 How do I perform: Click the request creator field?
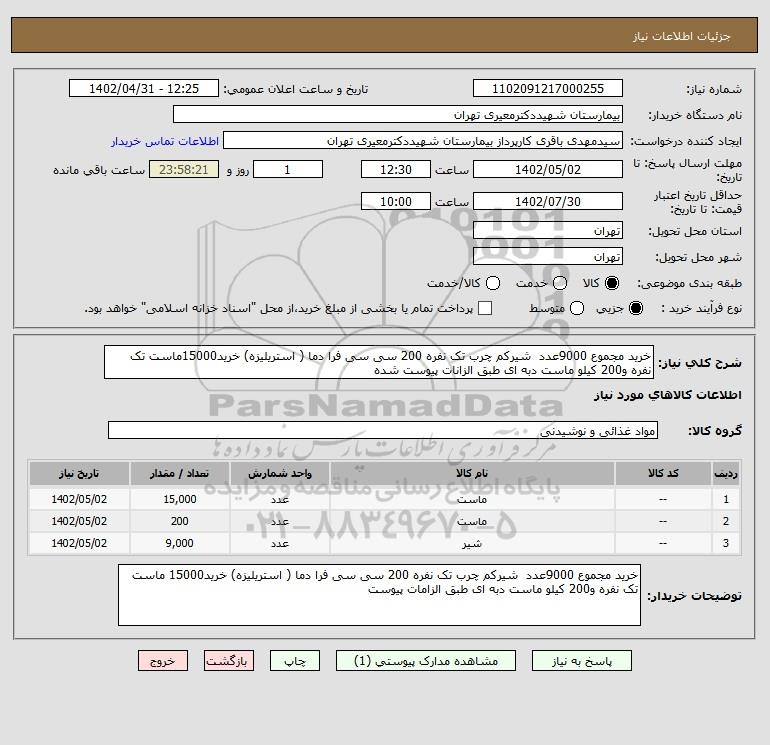pyautogui.click(x=423, y=141)
